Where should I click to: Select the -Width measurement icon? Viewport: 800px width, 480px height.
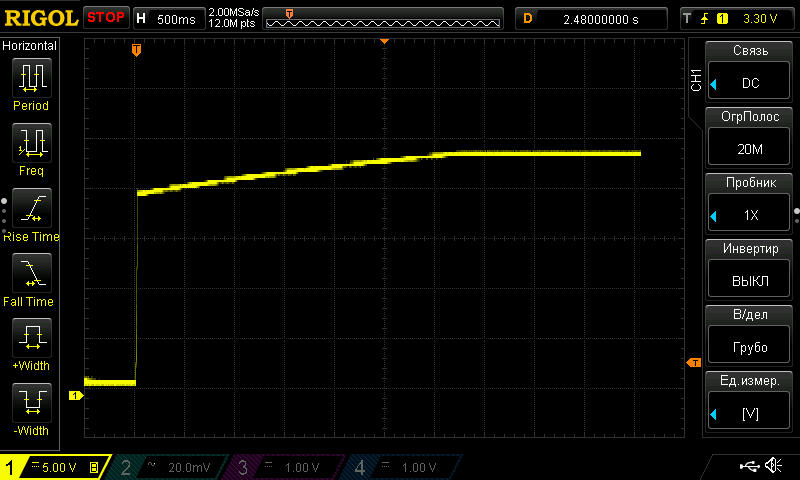pyautogui.click(x=30, y=404)
